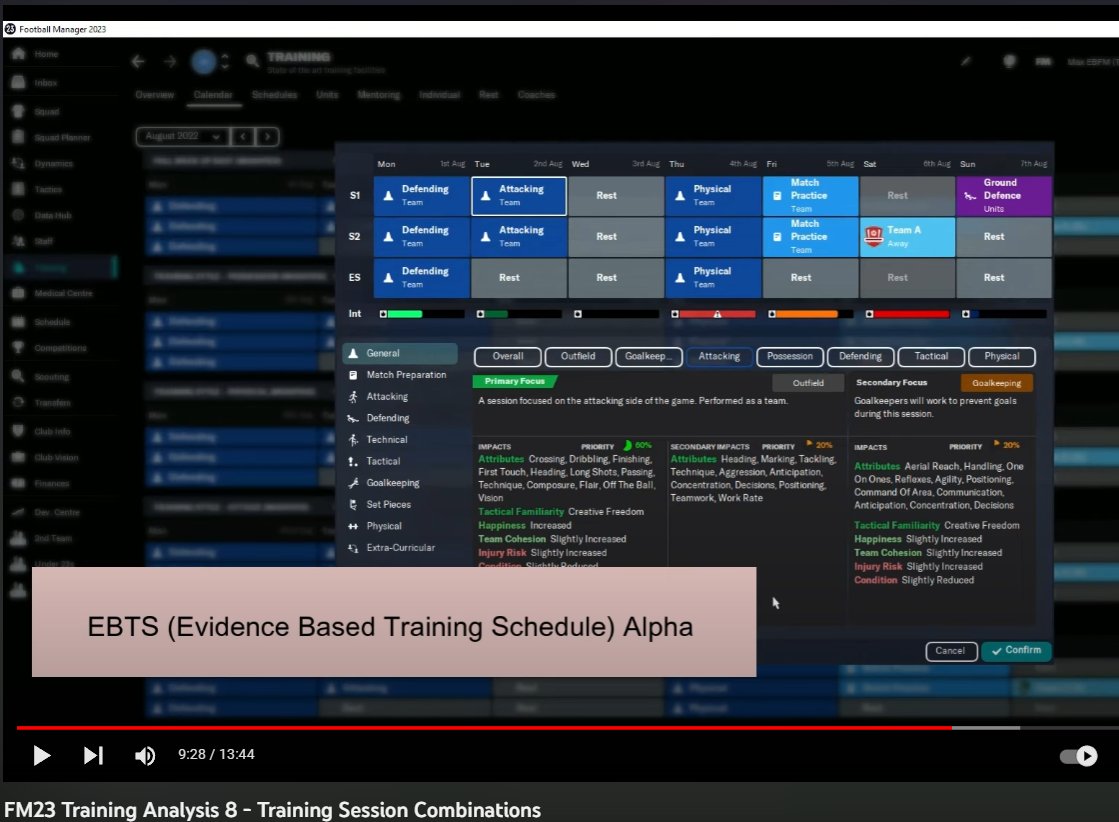The height and width of the screenshot is (822, 1119).
Task: Cancel the training session dialog
Action: (x=951, y=651)
